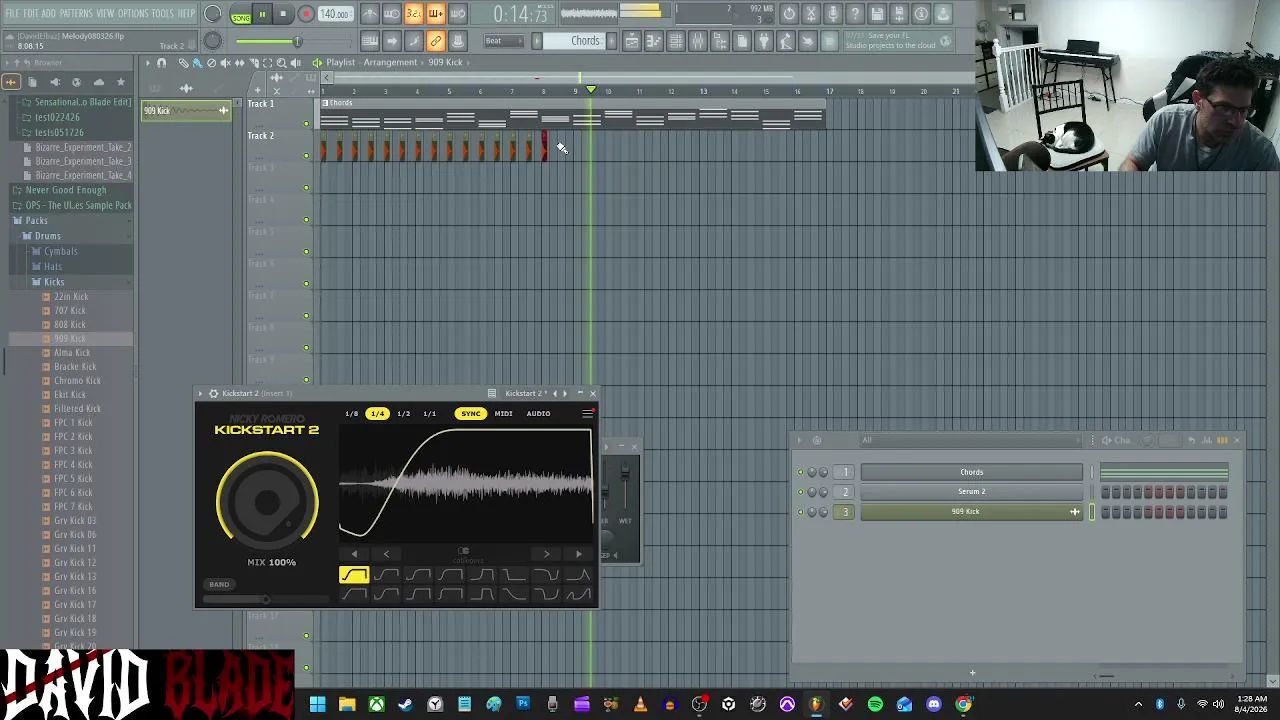Screen dimensions: 1280x720
Task: Open the View menu
Action: [105, 14]
